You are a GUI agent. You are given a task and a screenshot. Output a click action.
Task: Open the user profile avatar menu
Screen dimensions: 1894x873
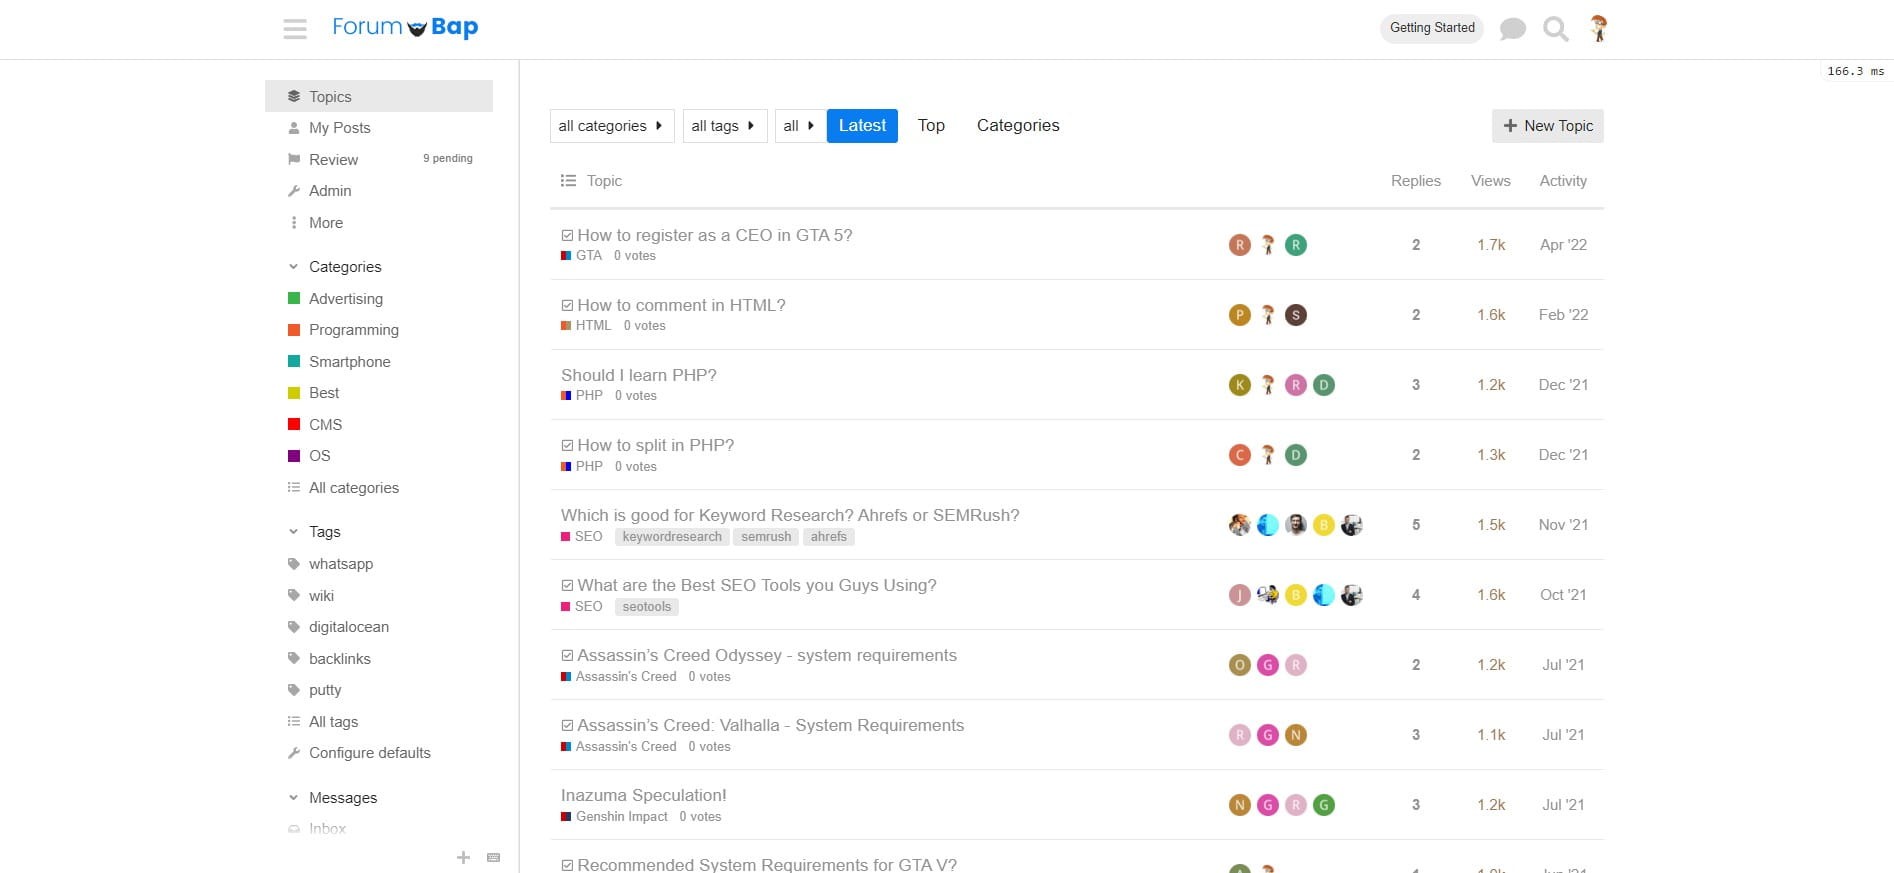coord(1598,28)
